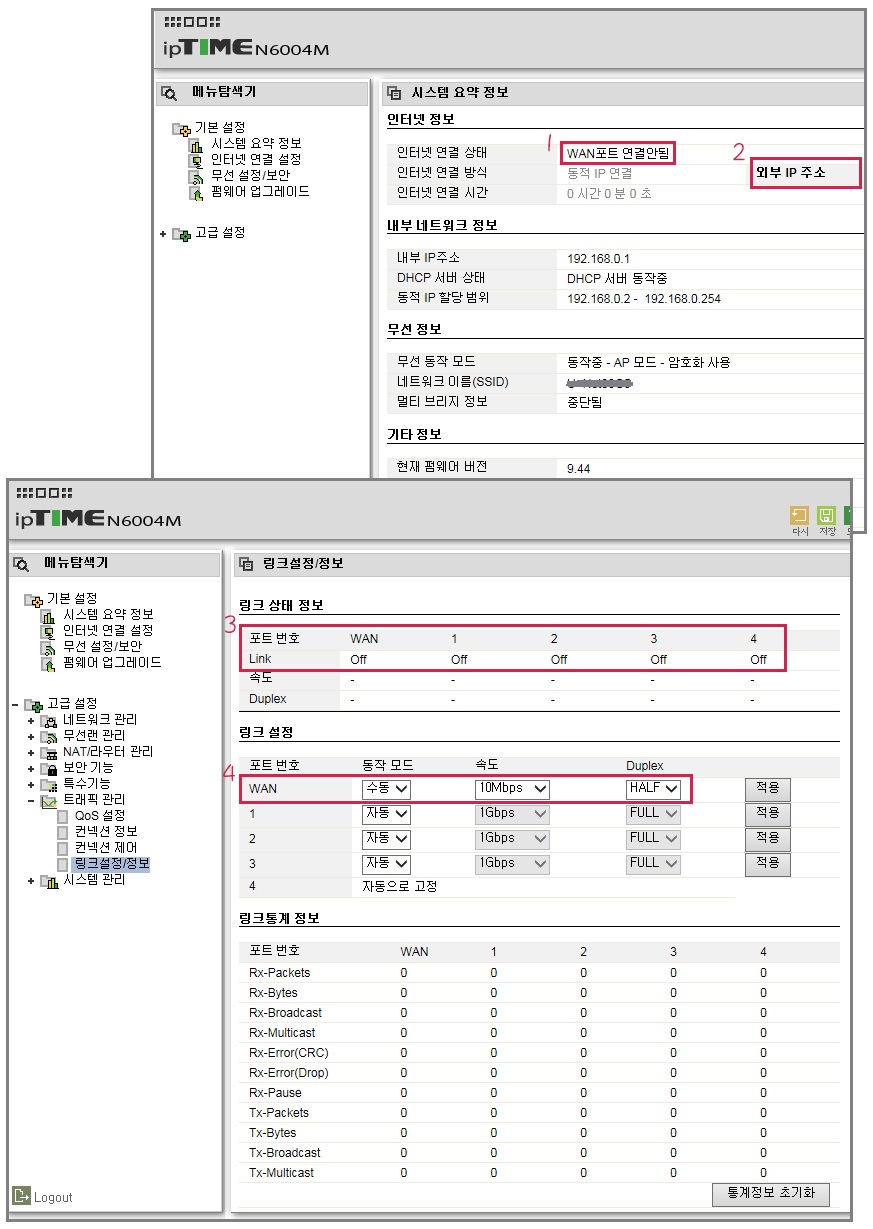Click the 통계정보 초기화 button

click(x=770, y=1194)
